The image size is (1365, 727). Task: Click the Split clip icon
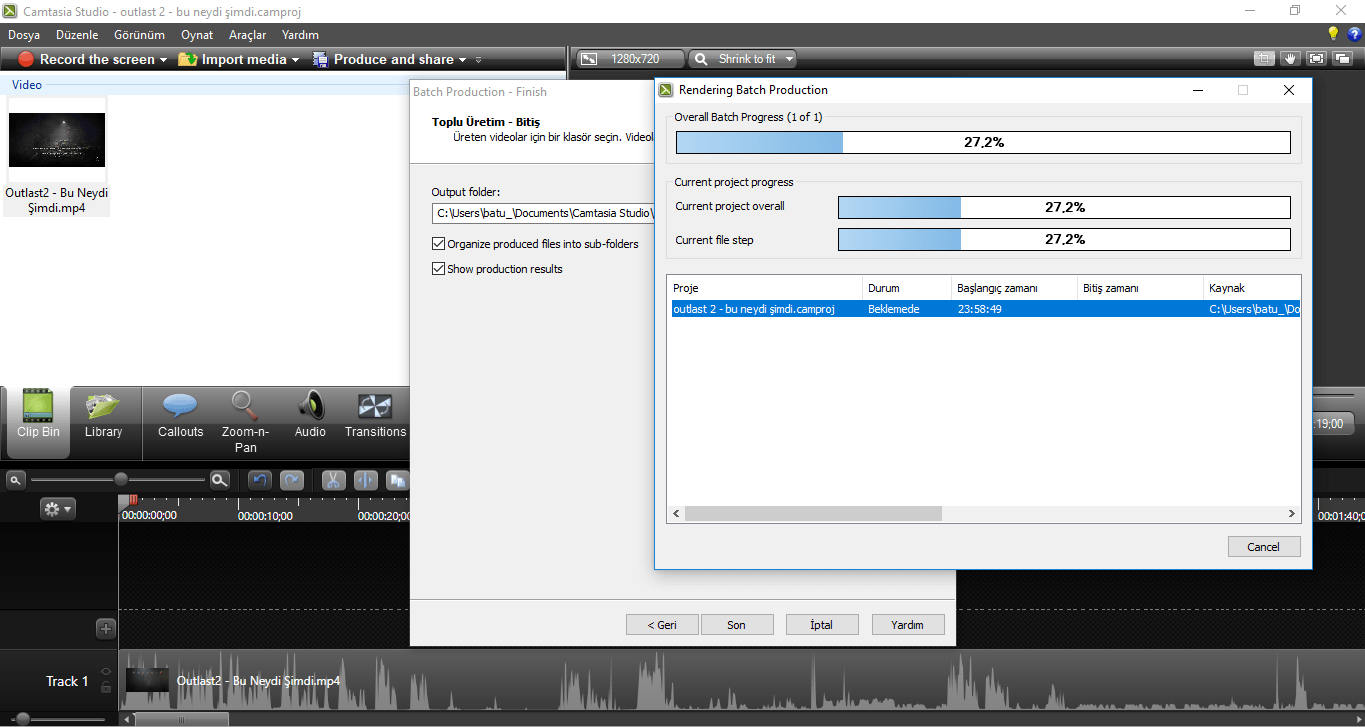pos(366,480)
